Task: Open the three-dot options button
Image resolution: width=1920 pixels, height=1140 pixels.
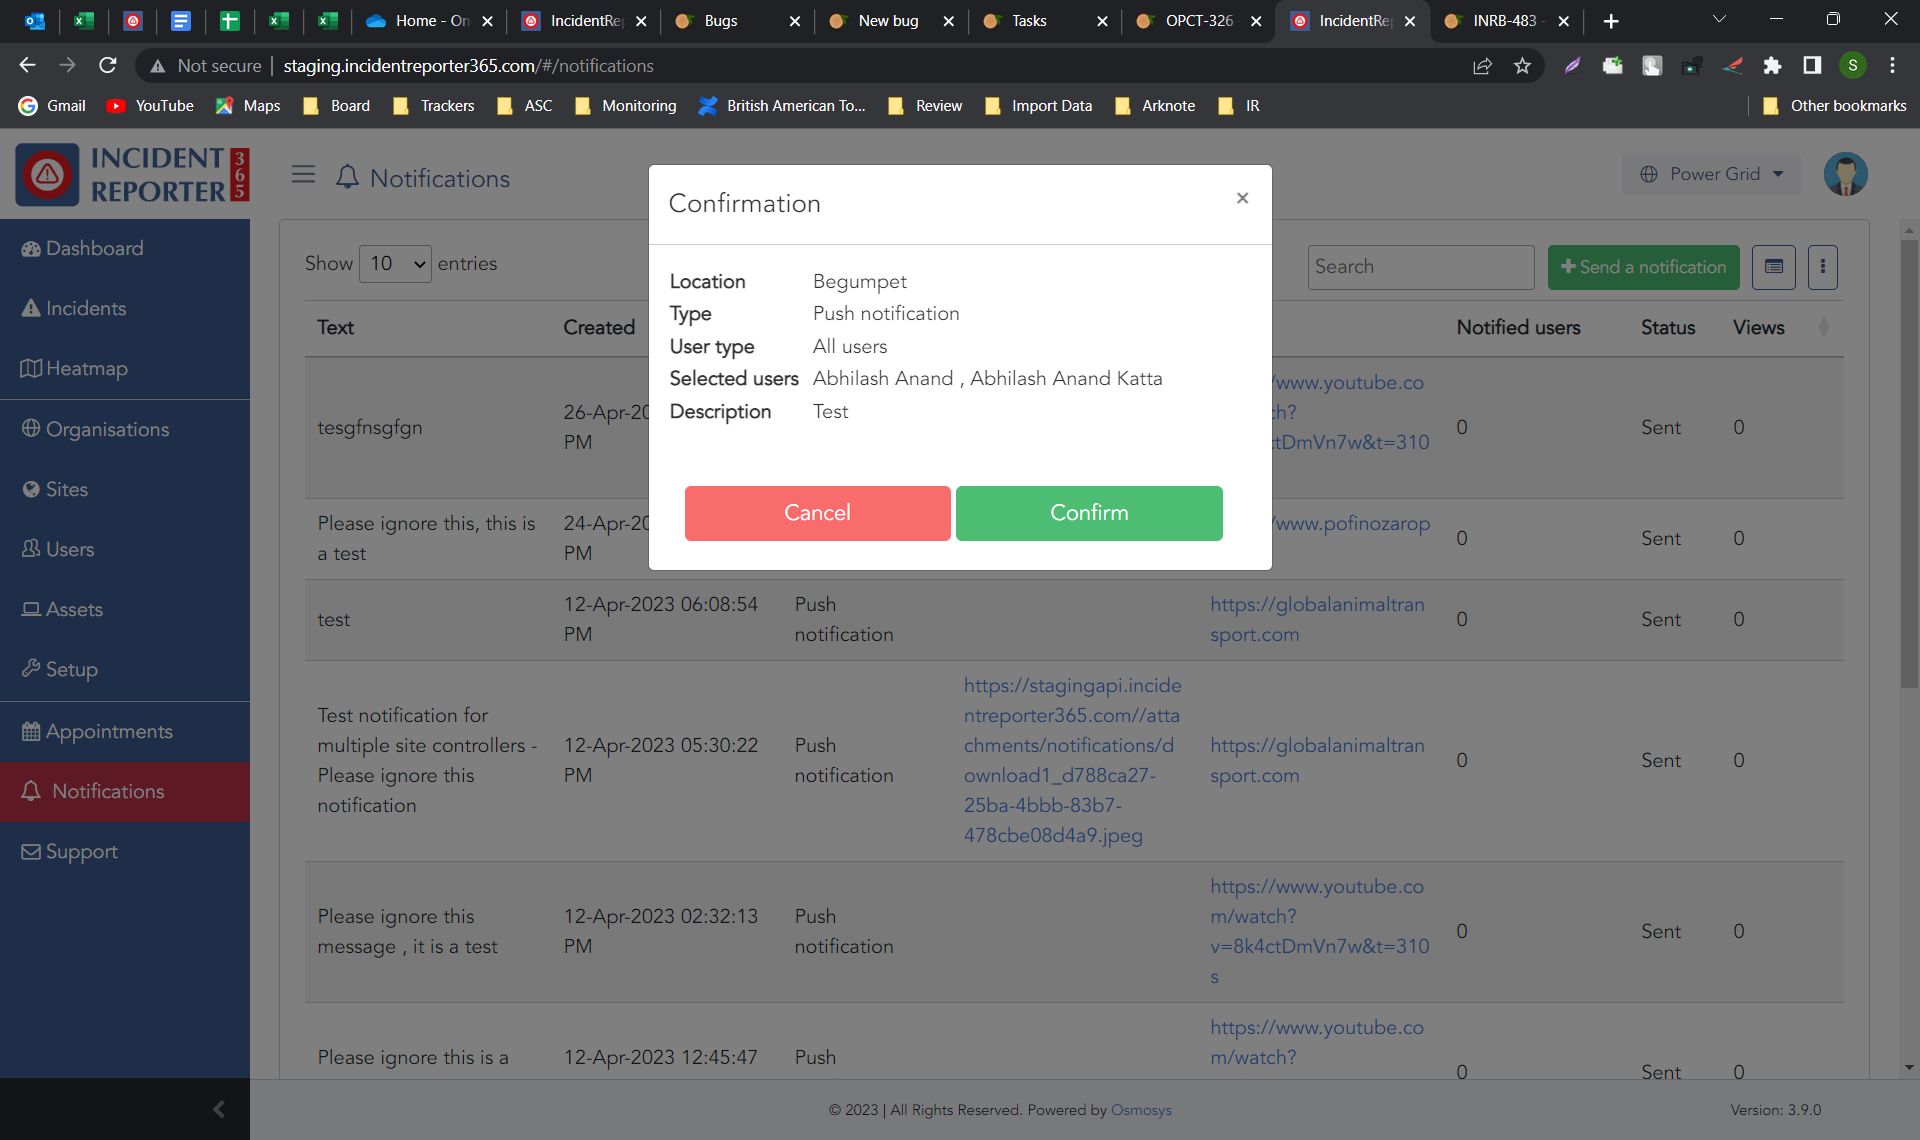Action: pyautogui.click(x=1822, y=267)
